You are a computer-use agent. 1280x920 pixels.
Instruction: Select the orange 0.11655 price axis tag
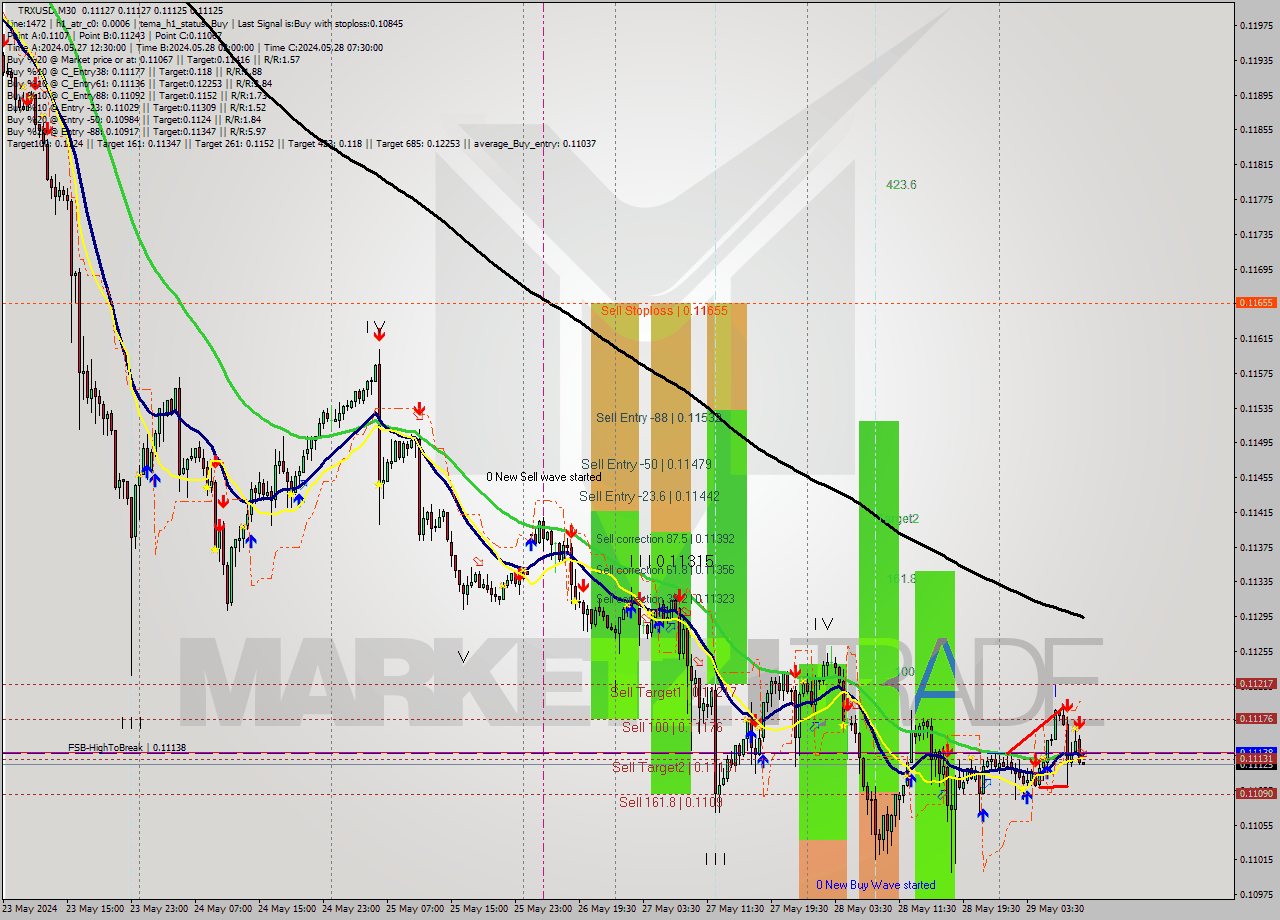pos(1256,302)
